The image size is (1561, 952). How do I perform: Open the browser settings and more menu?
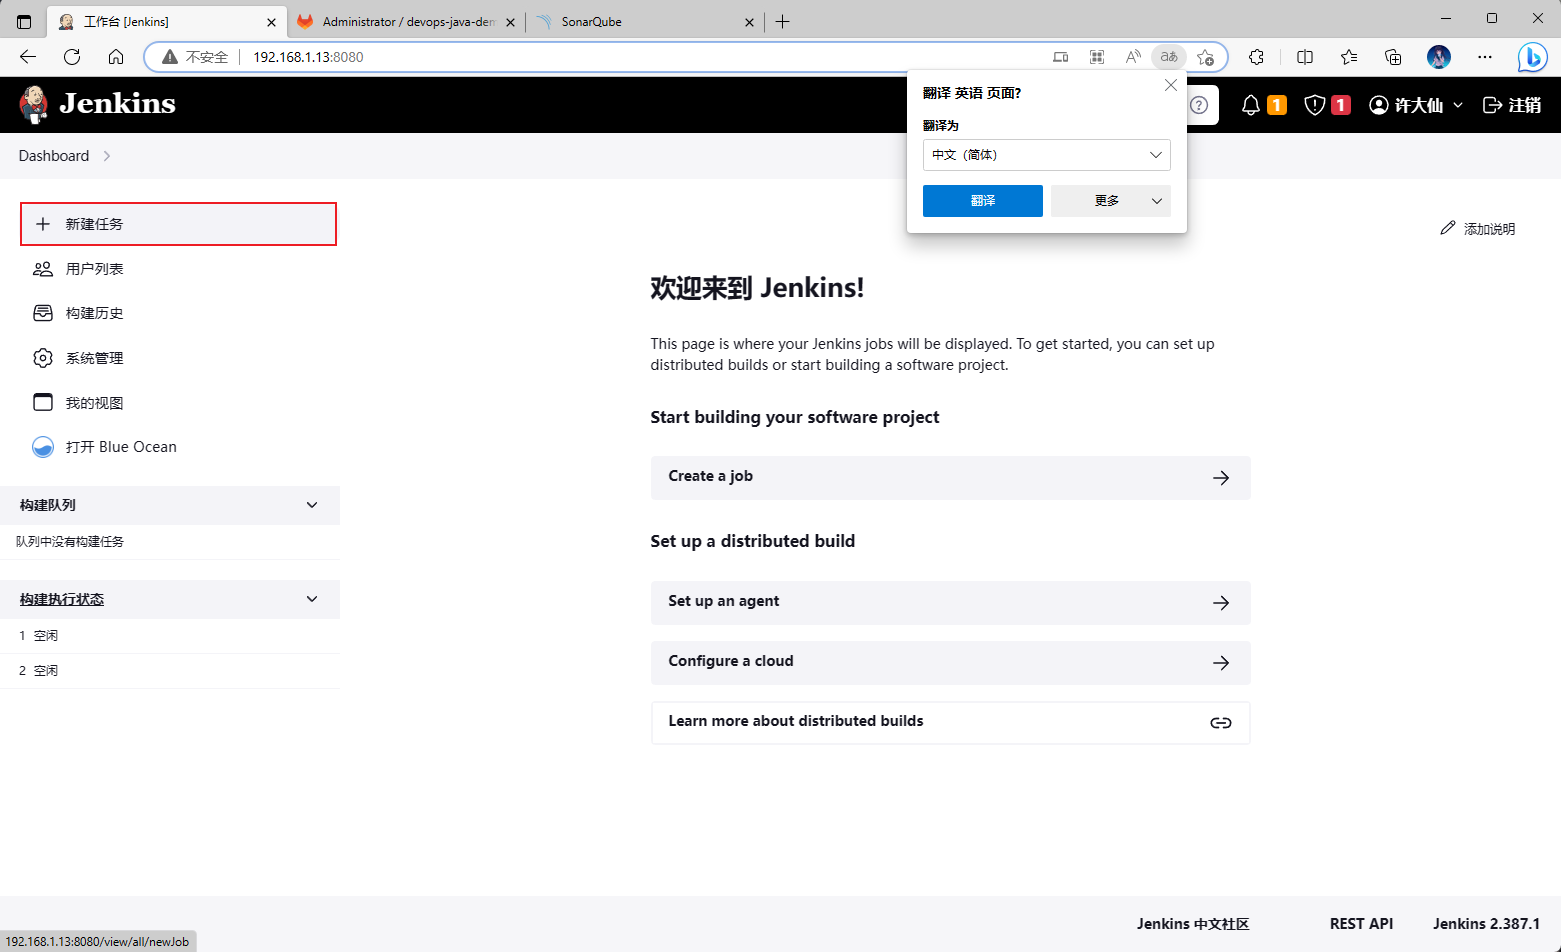tap(1485, 57)
